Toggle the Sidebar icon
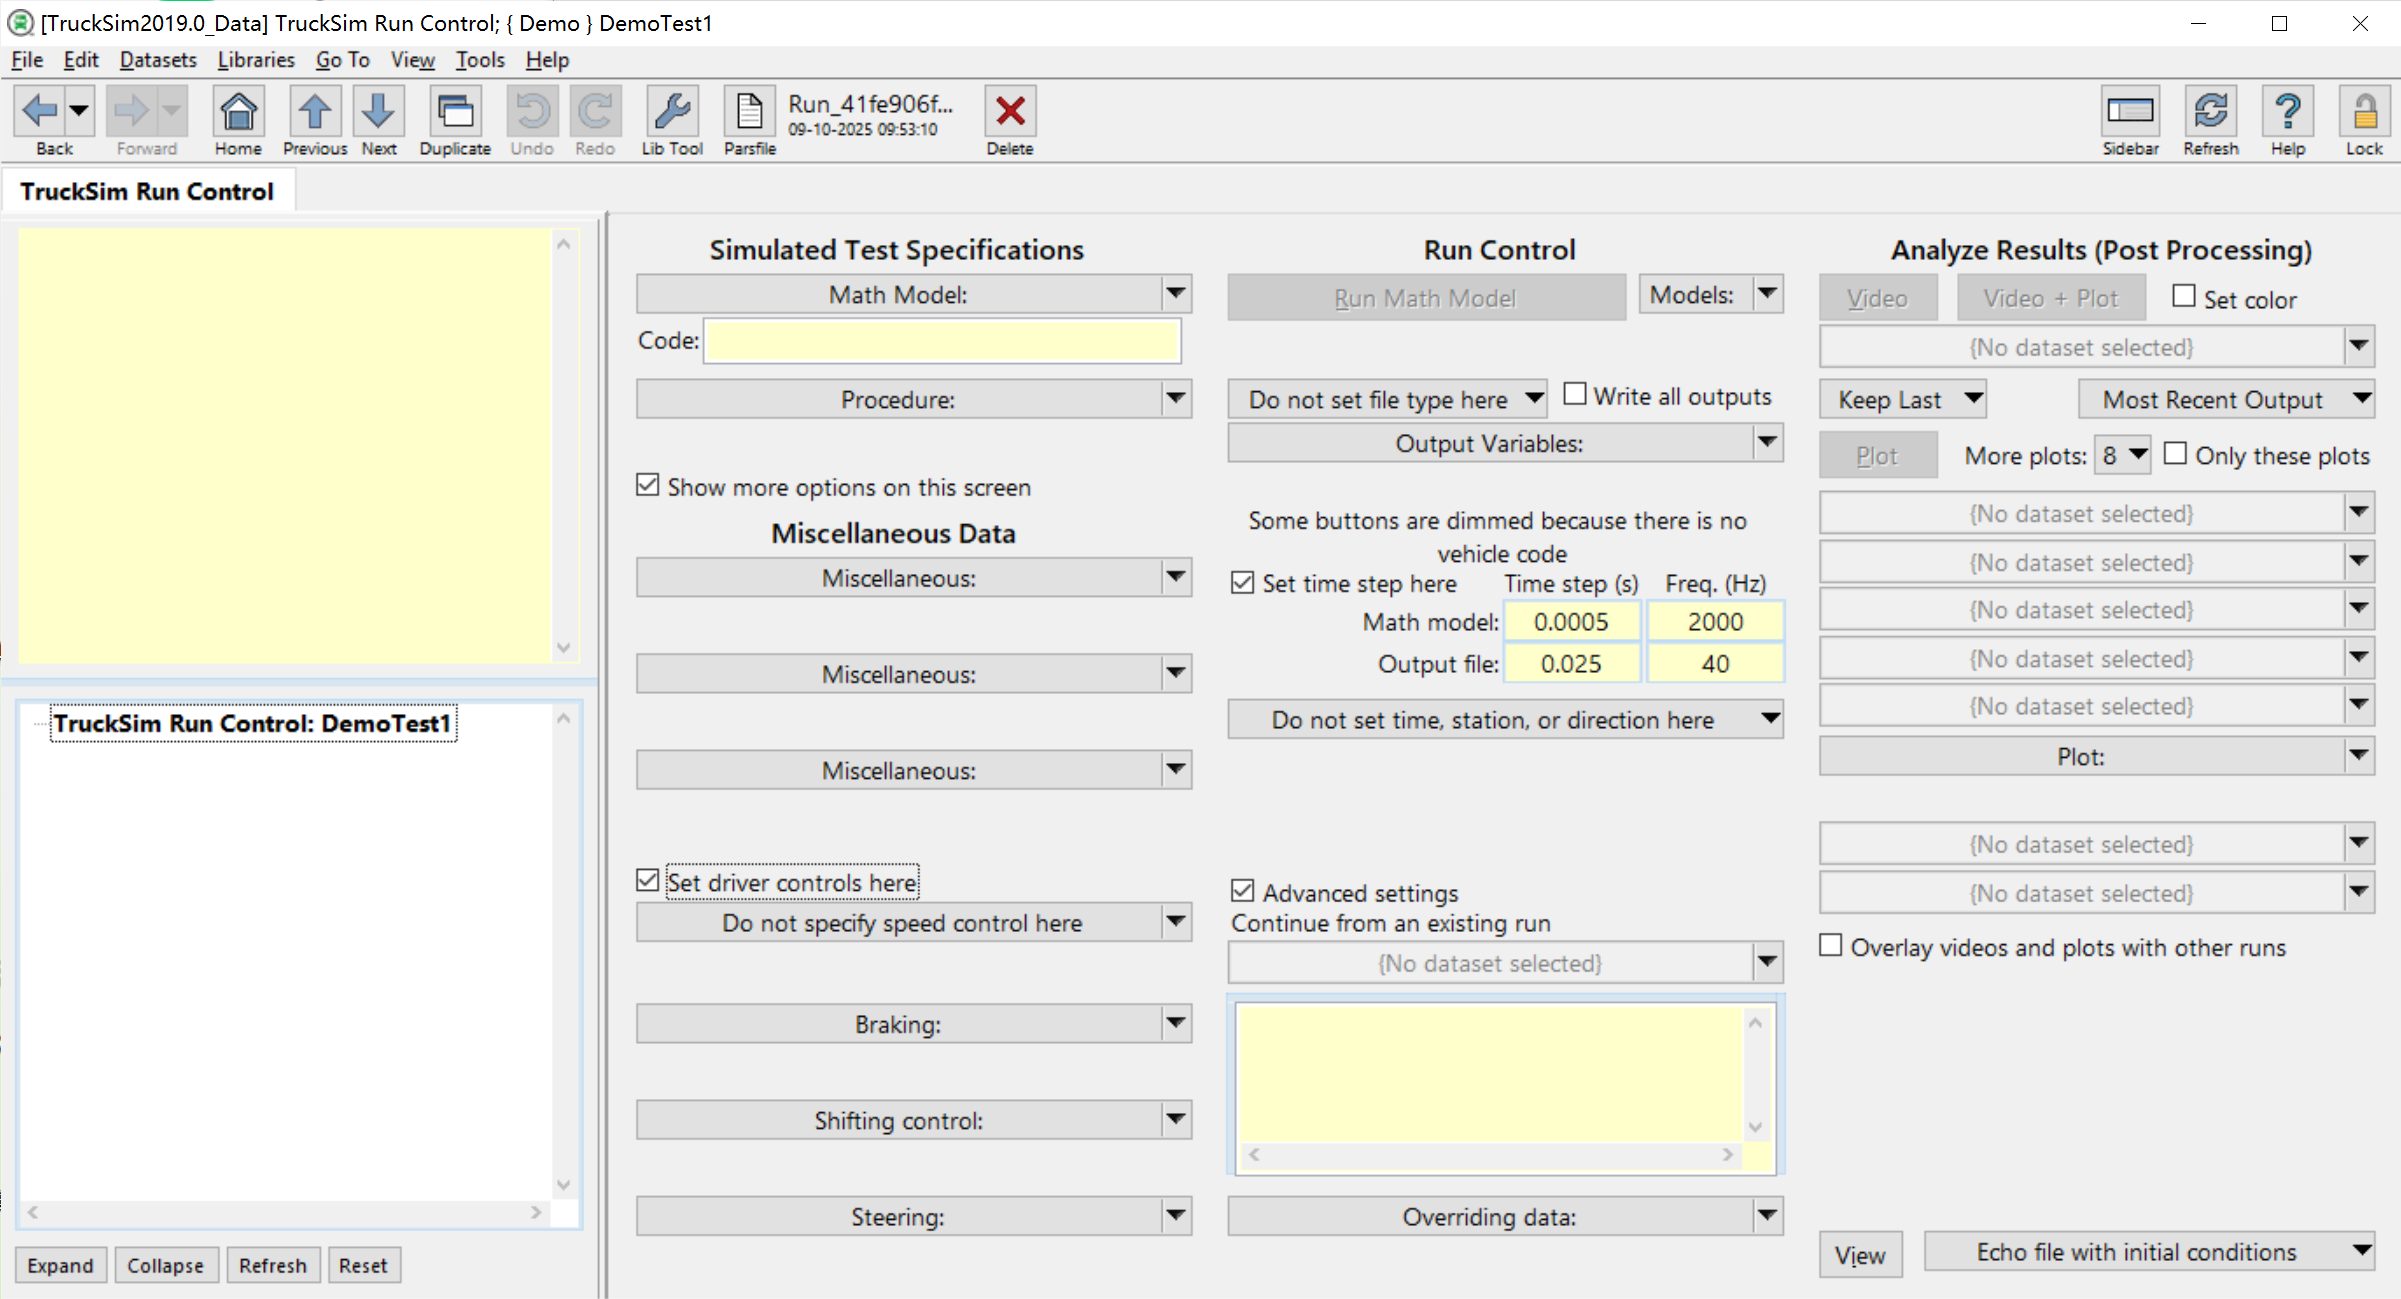2401x1299 pixels. click(x=2130, y=111)
